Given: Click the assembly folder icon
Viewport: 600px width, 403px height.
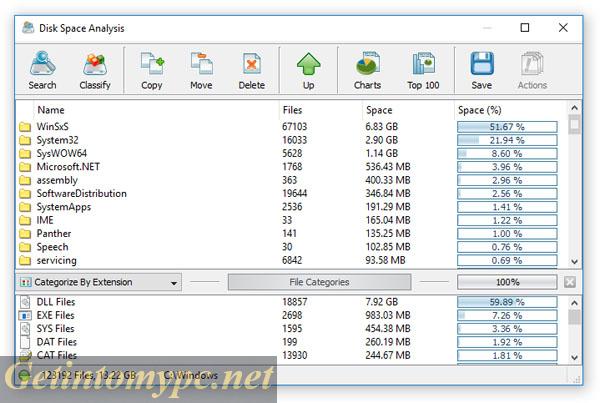Looking at the screenshot, I should (x=25, y=180).
